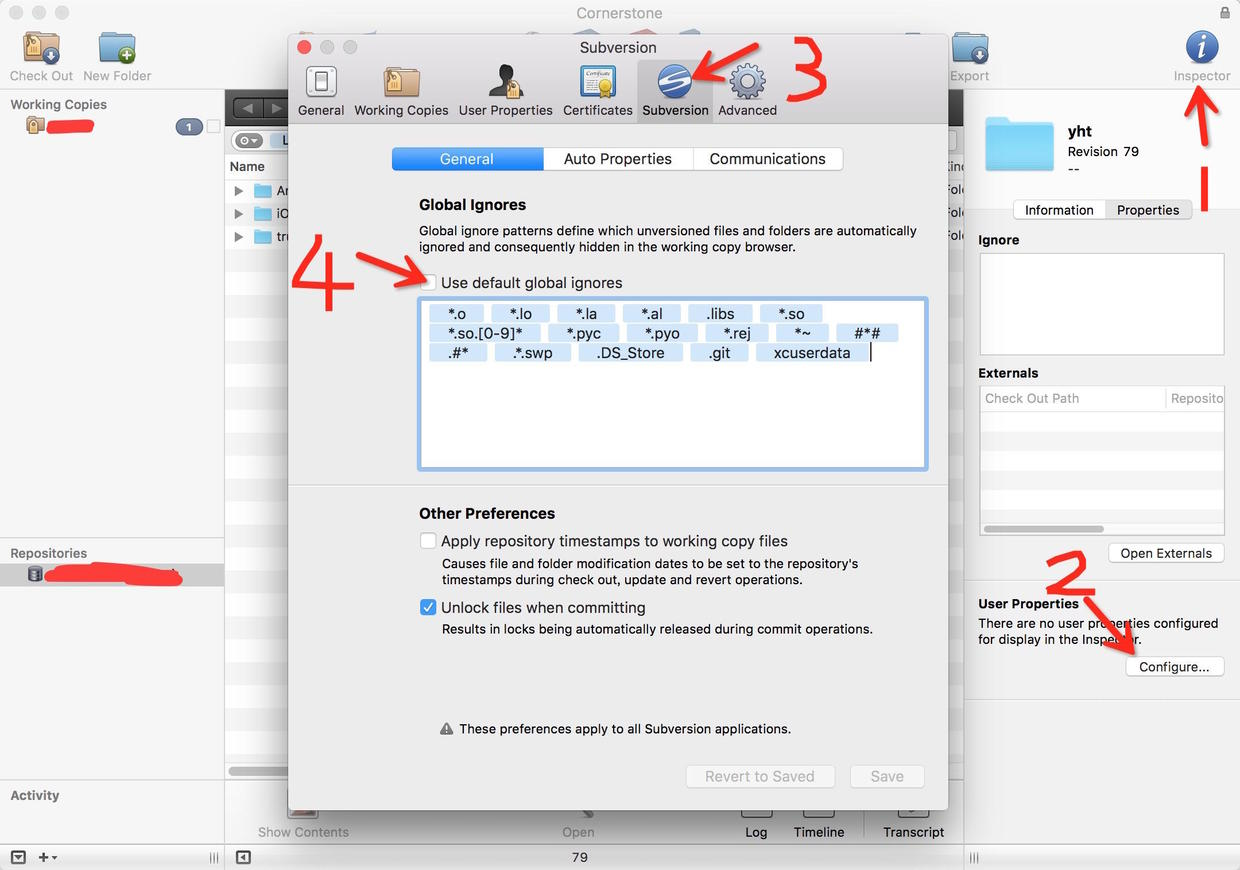Select the .DS_Store ignore token
Image resolution: width=1240 pixels, height=870 pixels.
click(x=630, y=353)
